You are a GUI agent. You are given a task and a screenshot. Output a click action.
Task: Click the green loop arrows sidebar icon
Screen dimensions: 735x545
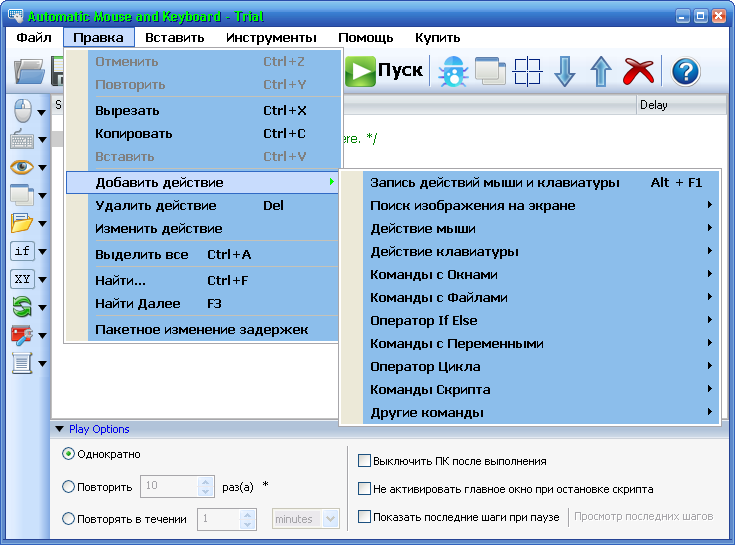point(22,307)
